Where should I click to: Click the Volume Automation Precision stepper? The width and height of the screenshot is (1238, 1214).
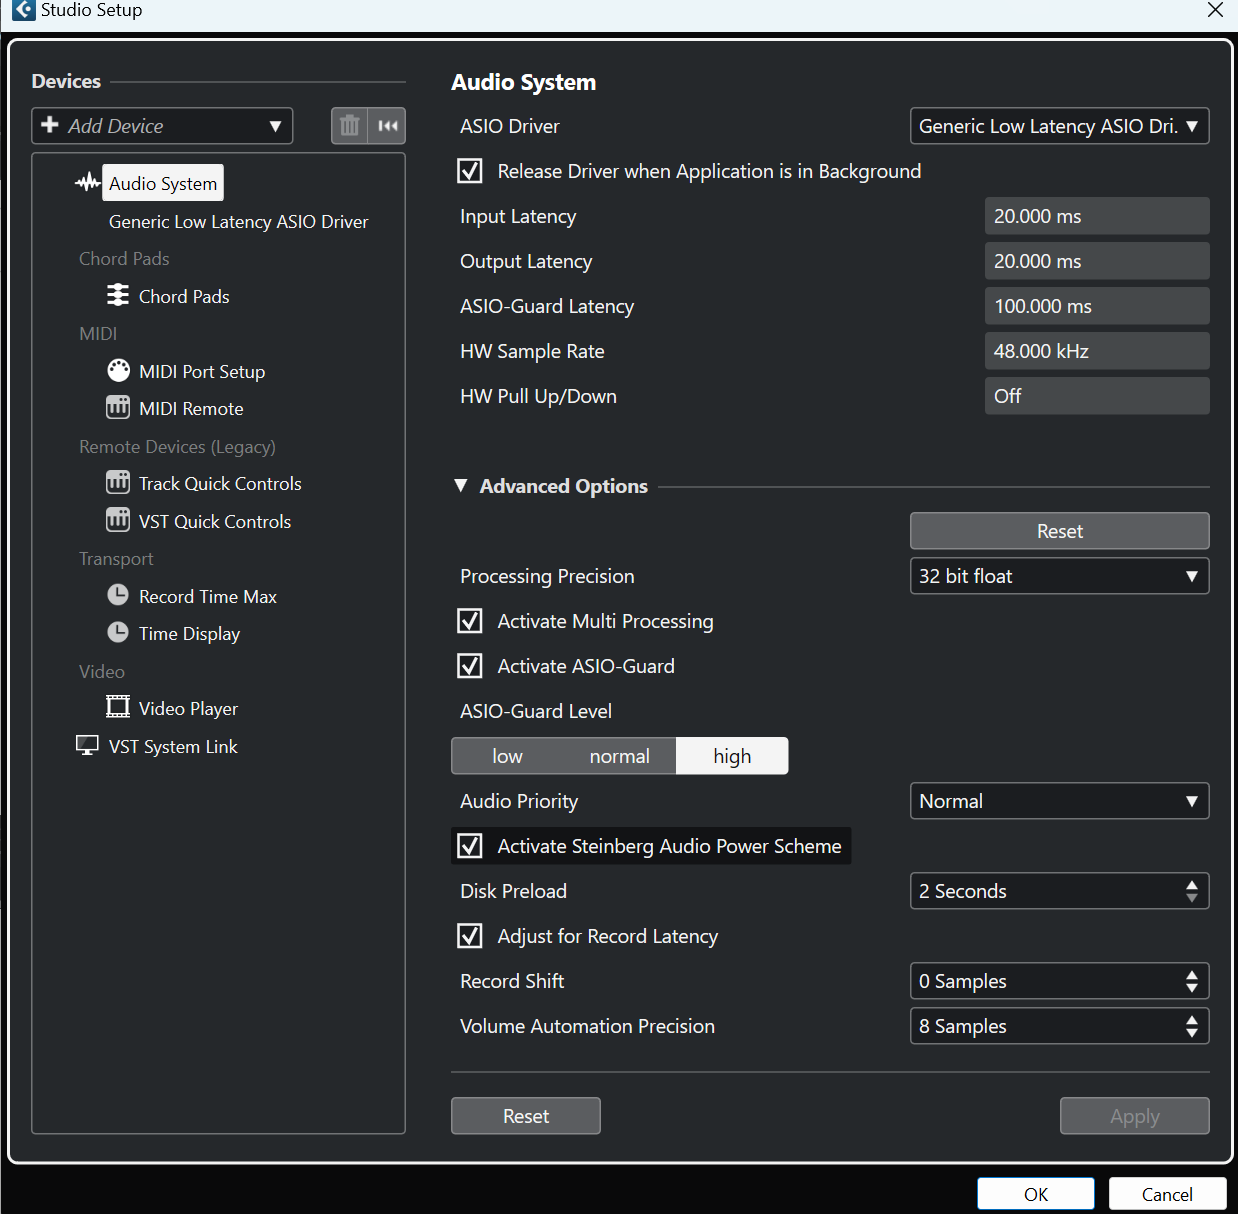pos(1191,1026)
